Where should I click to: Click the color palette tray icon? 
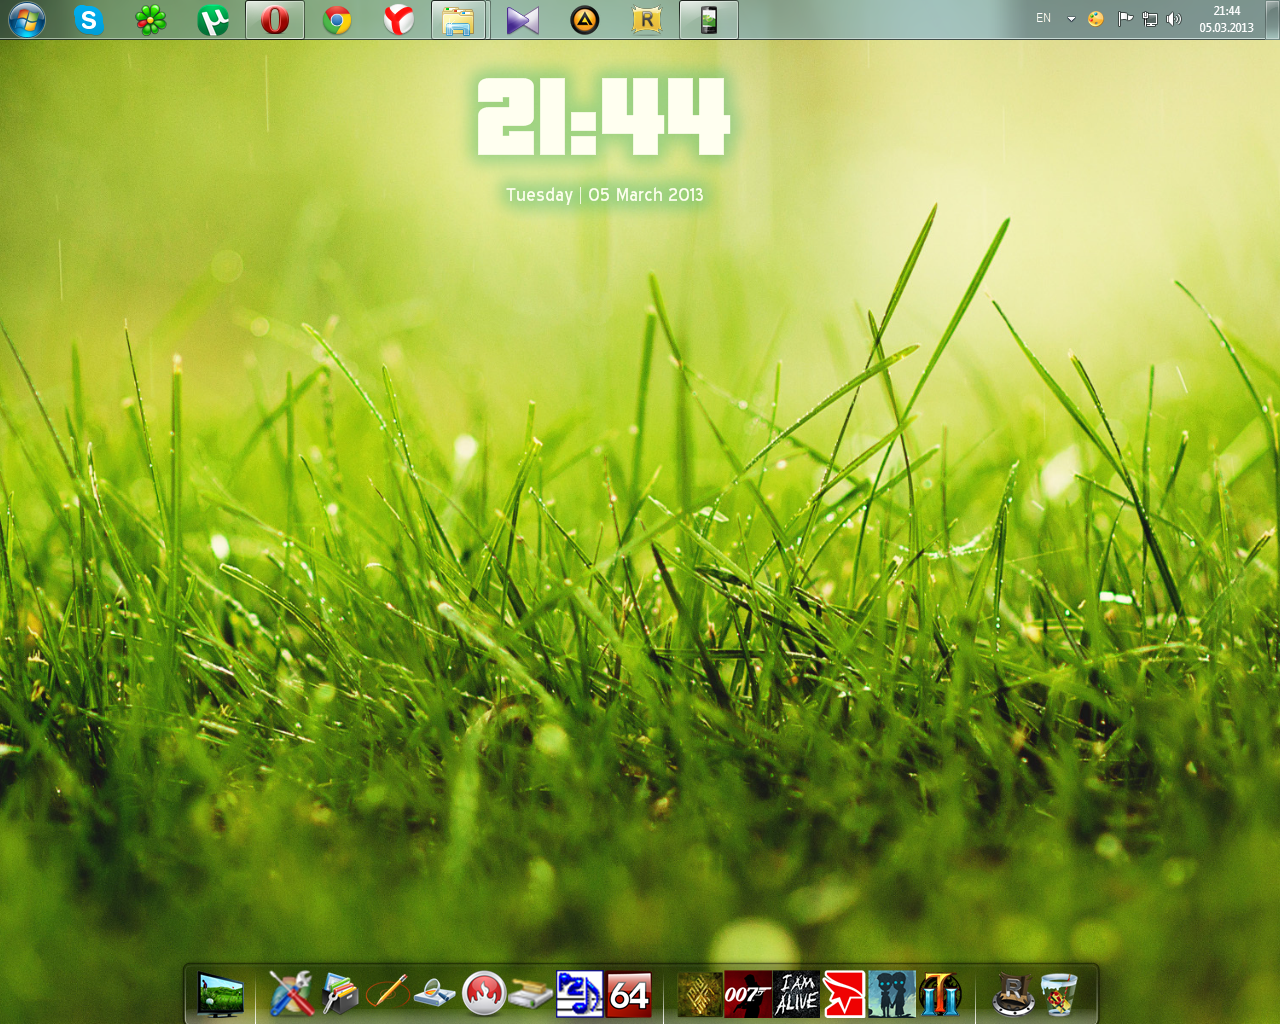click(x=1096, y=19)
